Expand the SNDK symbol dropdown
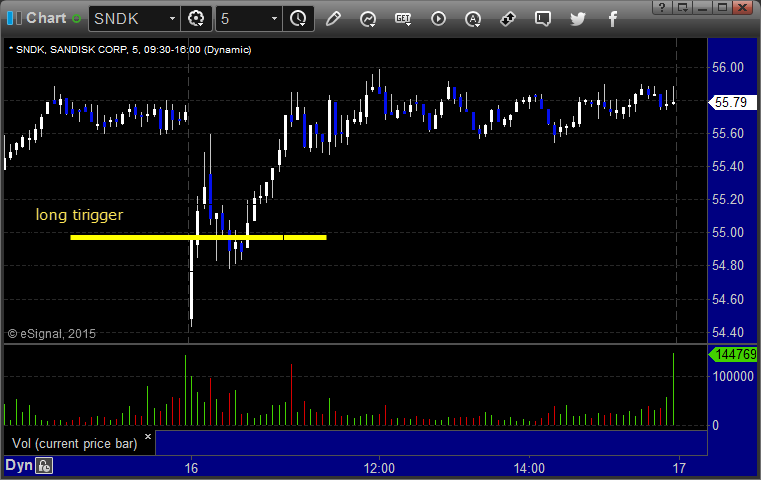The height and width of the screenshot is (480, 761). click(x=172, y=19)
